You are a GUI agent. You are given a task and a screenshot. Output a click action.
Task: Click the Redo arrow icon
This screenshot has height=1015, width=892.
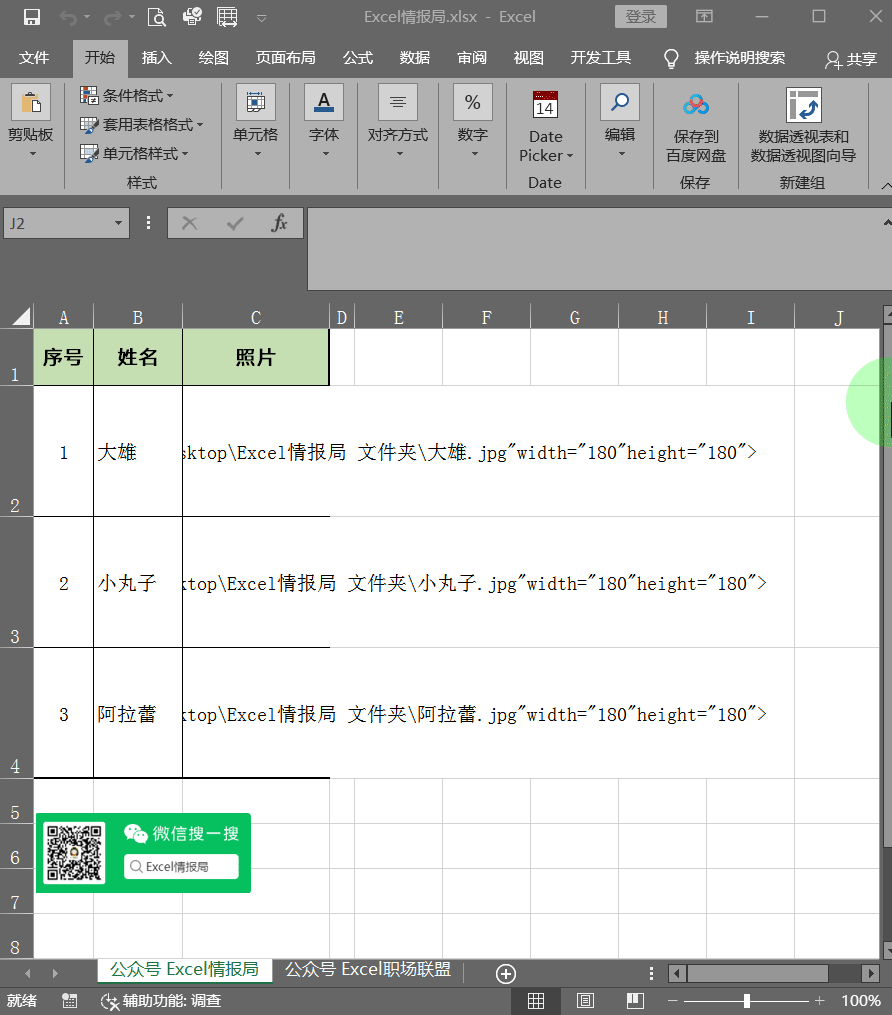point(113,17)
